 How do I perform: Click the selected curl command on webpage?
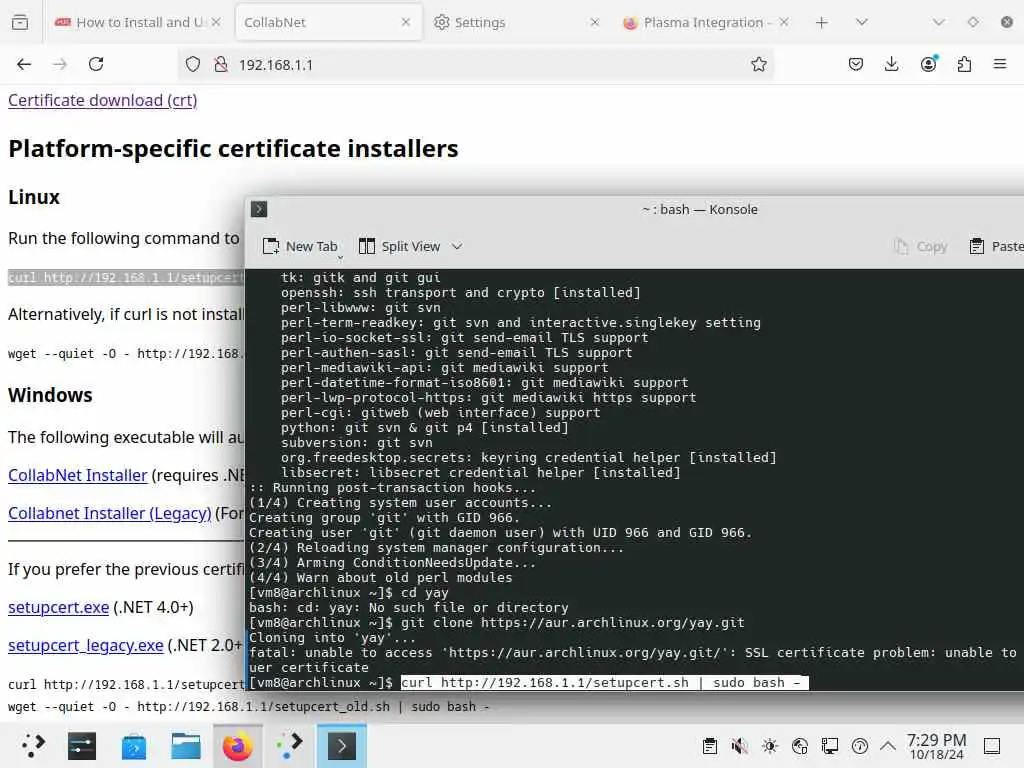tap(126, 278)
